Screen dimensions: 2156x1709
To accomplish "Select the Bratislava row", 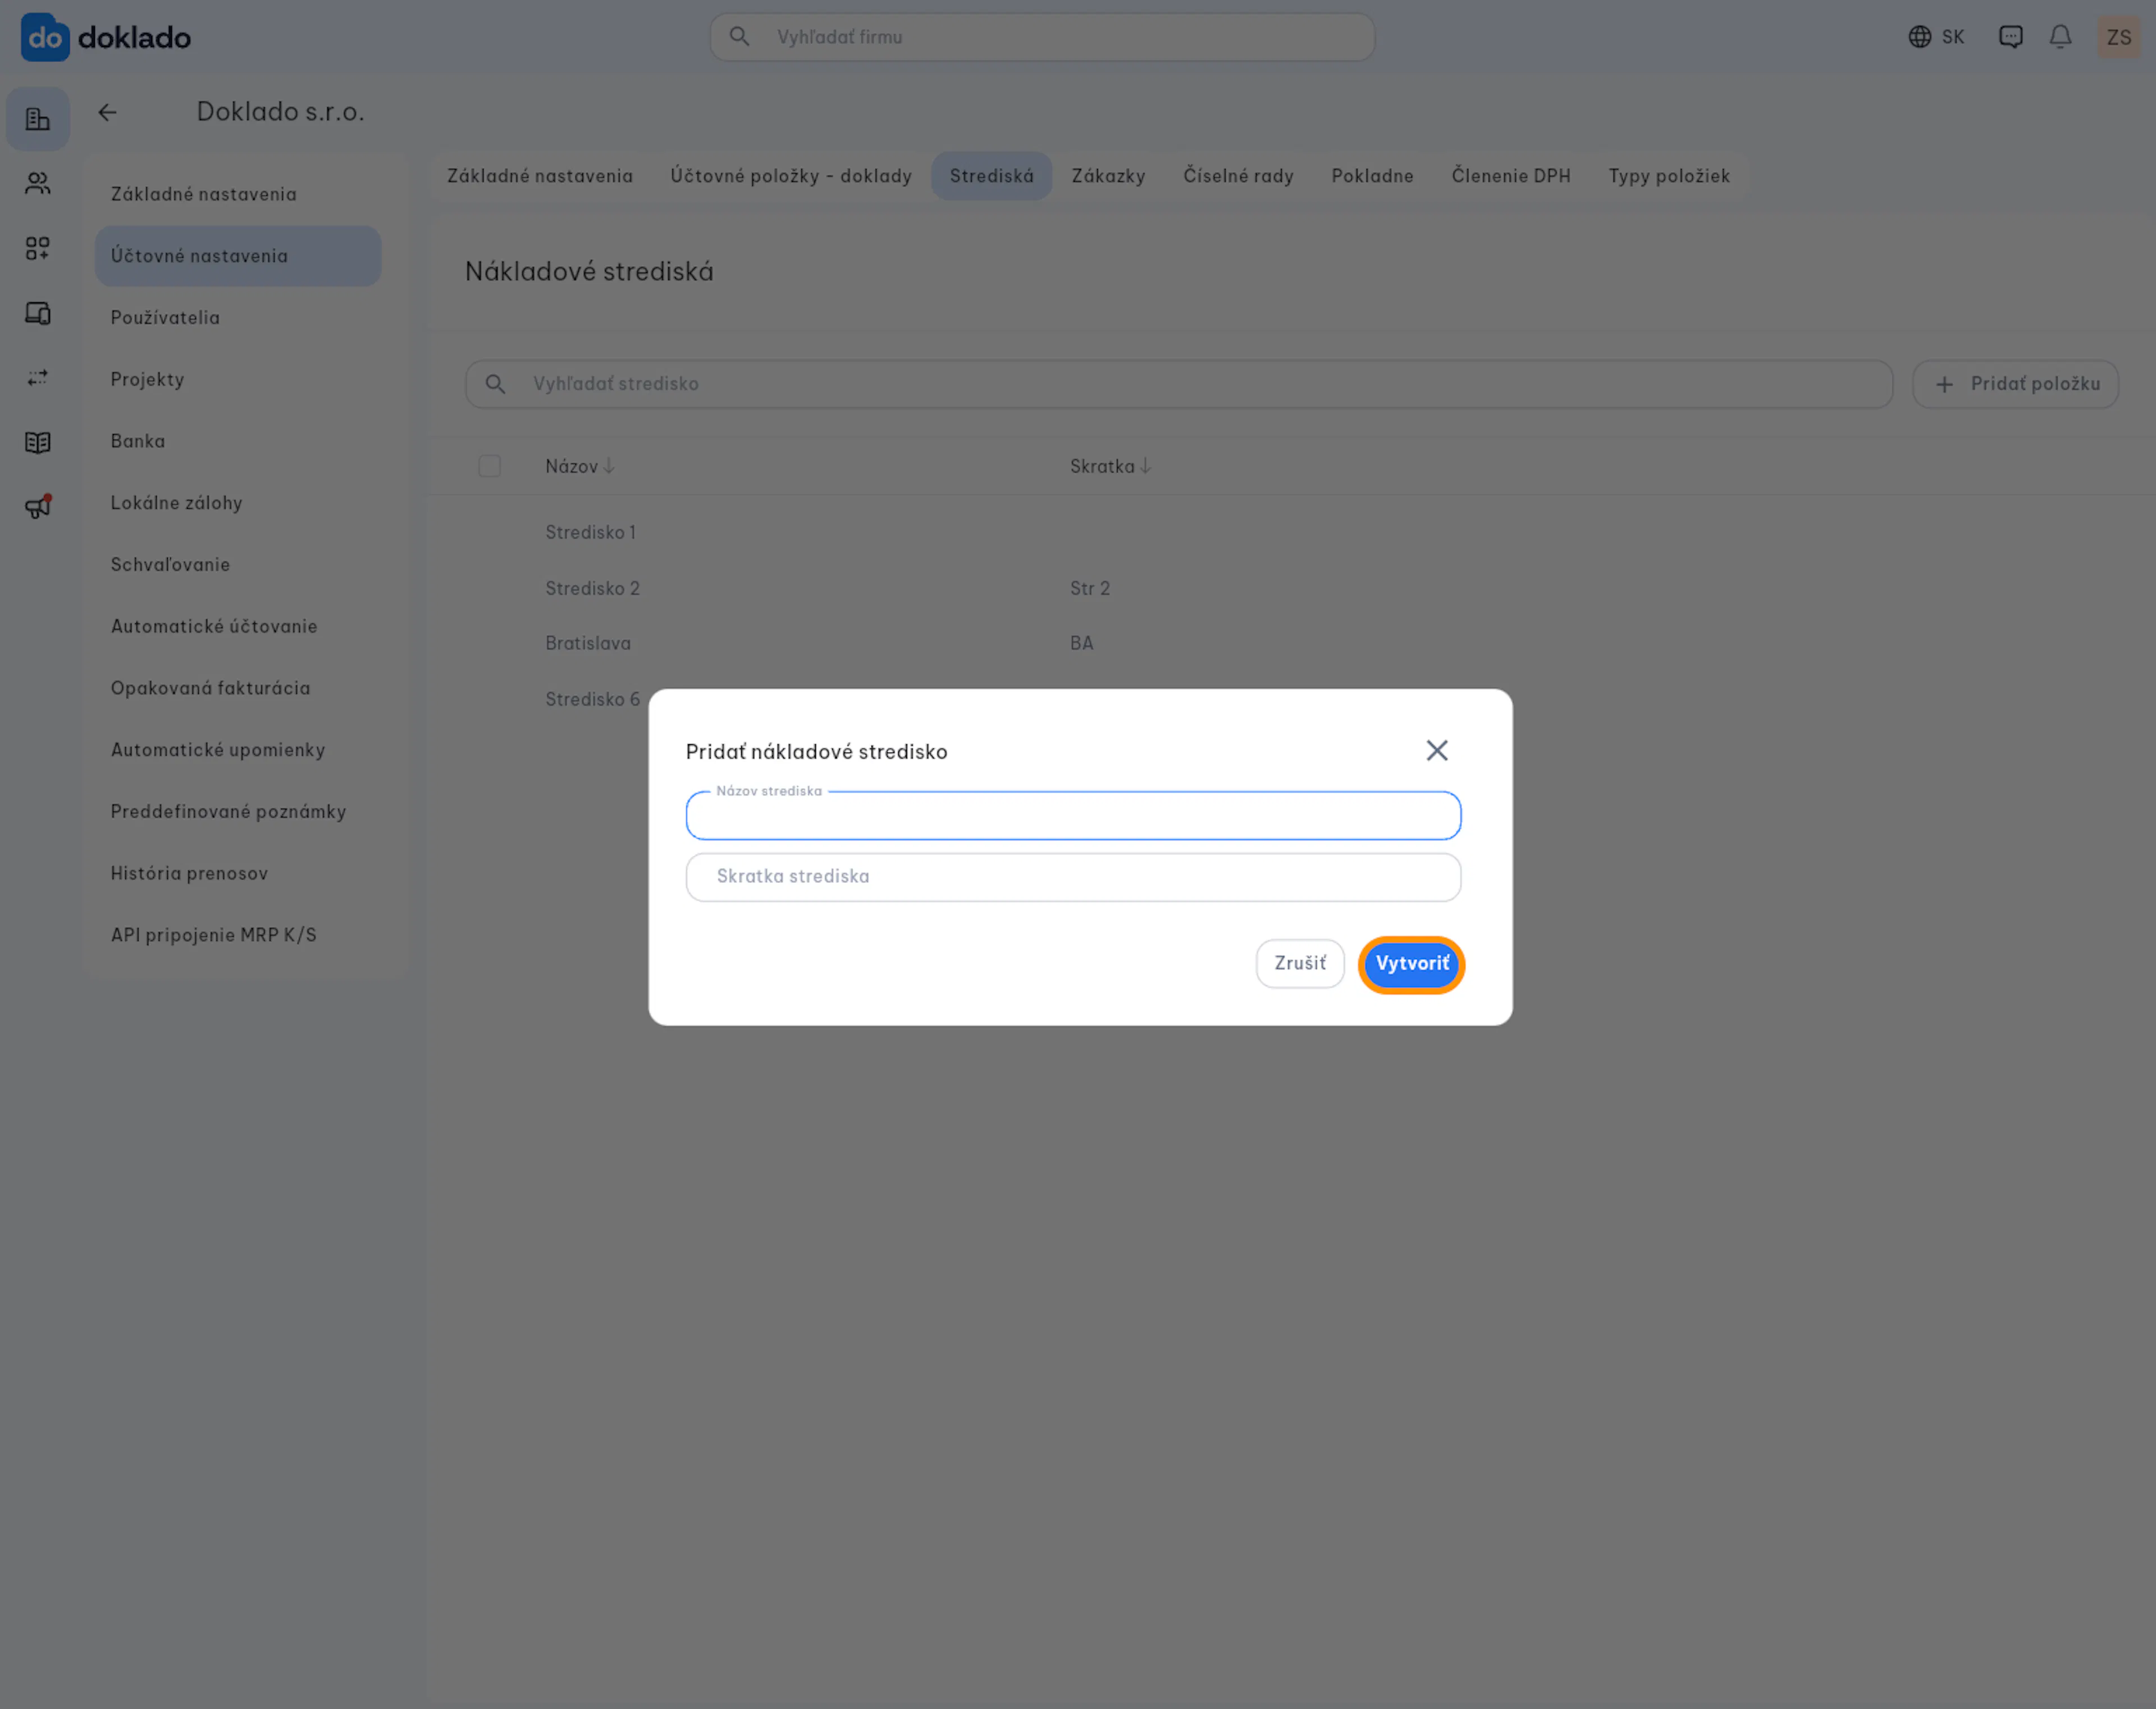I will (1290, 644).
